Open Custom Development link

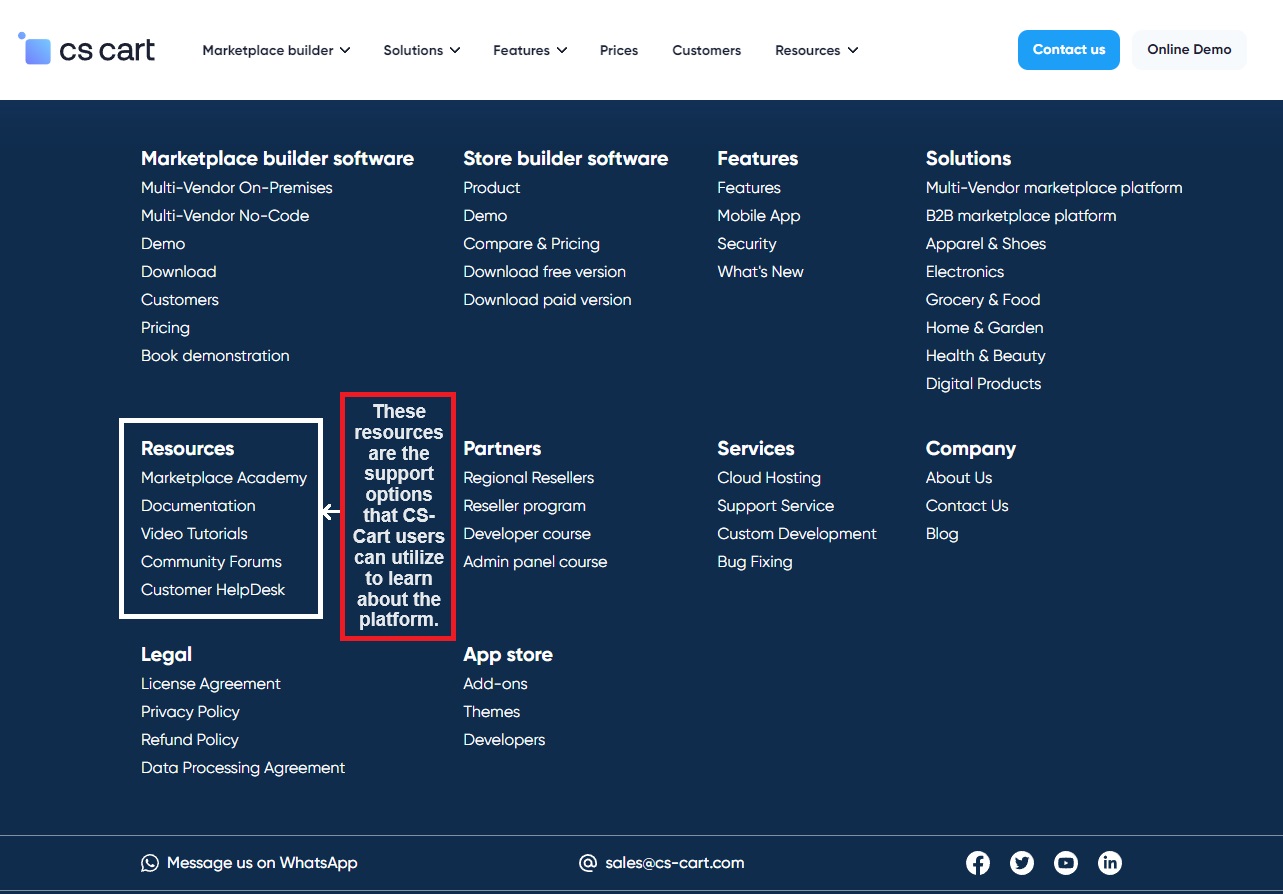tap(797, 534)
